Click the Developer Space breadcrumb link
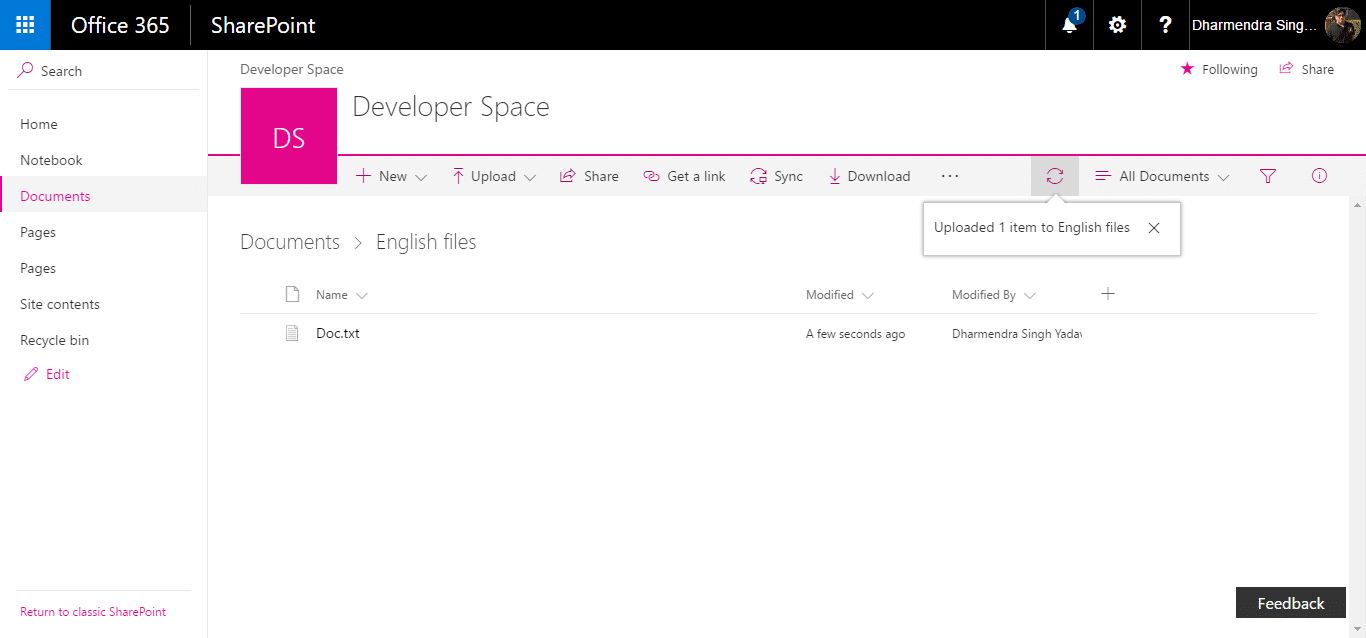This screenshot has width=1366, height=638. 292,69
